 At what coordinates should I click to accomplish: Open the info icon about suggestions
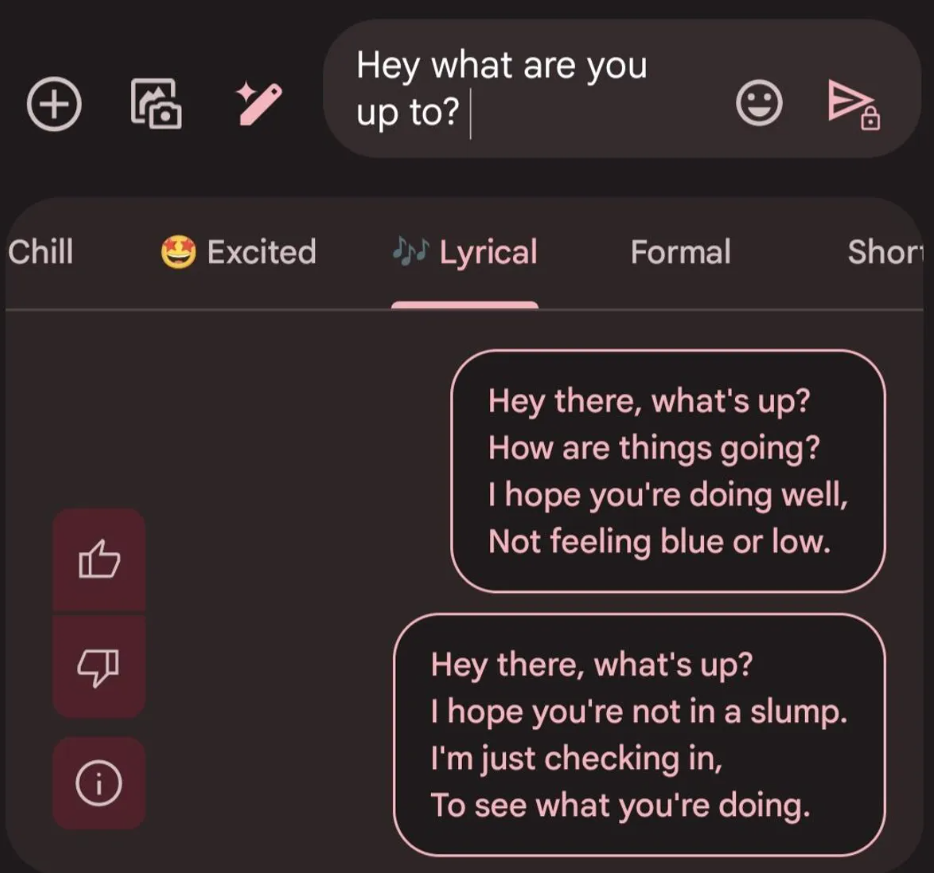point(99,784)
